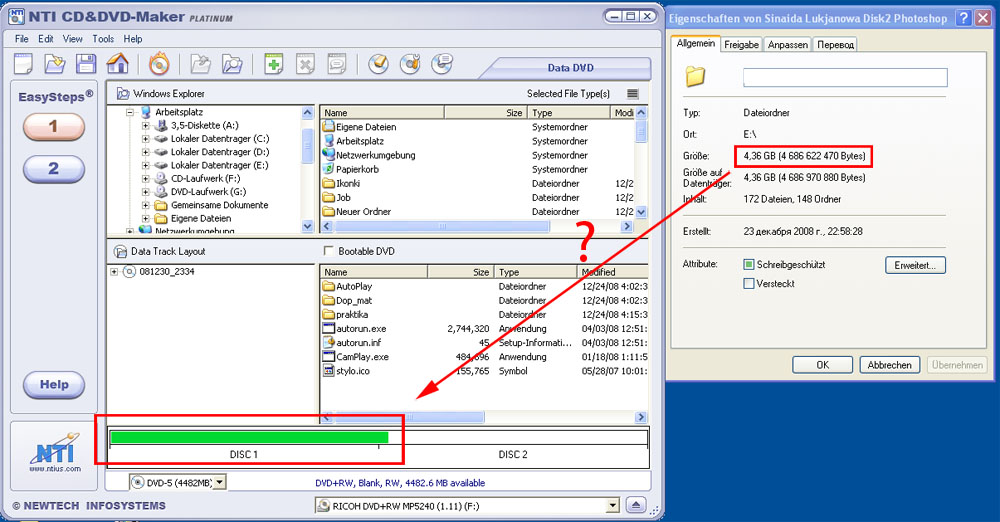Click the NTI www.ntius.com logo
1000x522 pixels.
click(x=55, y=452)
